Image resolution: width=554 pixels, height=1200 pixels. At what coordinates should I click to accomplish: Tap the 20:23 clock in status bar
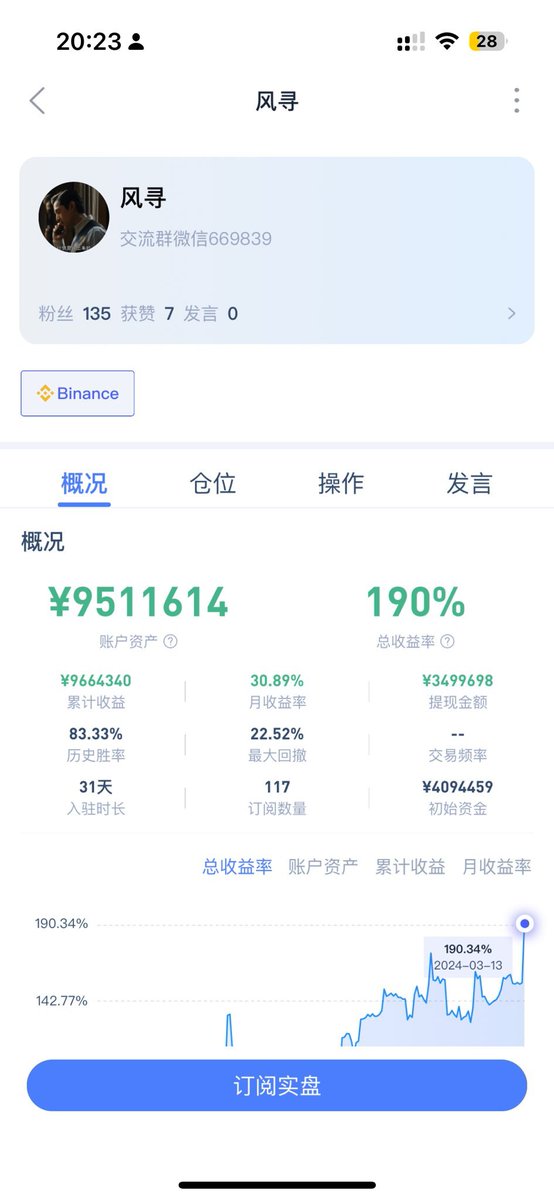89,41
